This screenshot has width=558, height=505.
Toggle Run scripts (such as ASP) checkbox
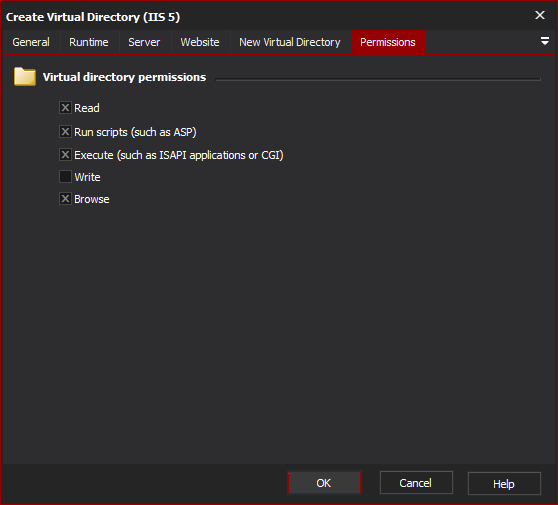click(65, 132)
